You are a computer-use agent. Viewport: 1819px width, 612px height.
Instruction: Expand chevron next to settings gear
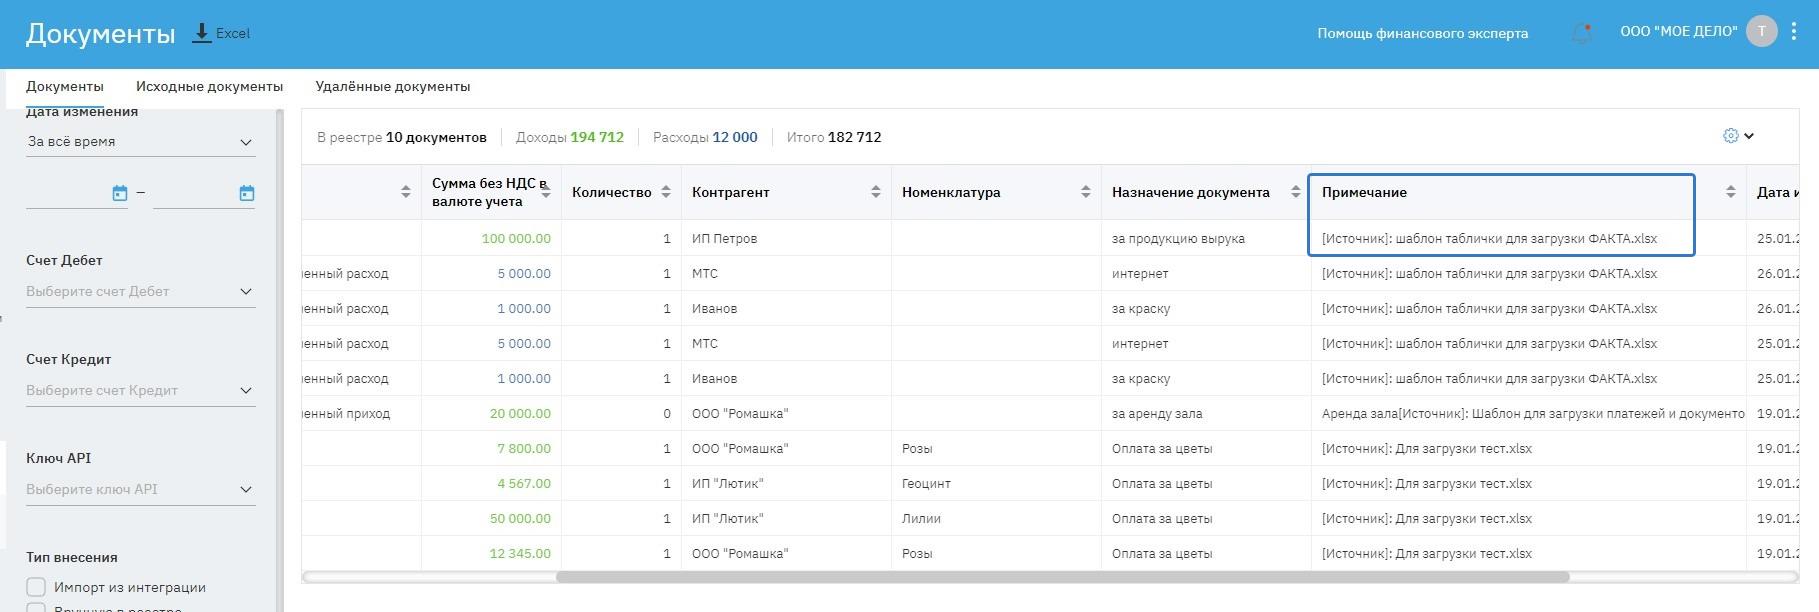point(1749,136)
